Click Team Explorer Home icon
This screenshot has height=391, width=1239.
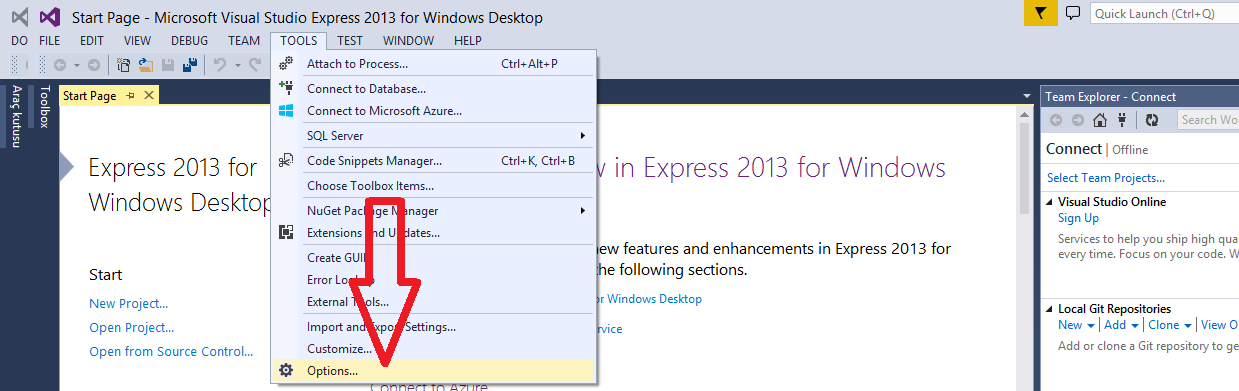pyautogui.click(x=1100, y=120)
